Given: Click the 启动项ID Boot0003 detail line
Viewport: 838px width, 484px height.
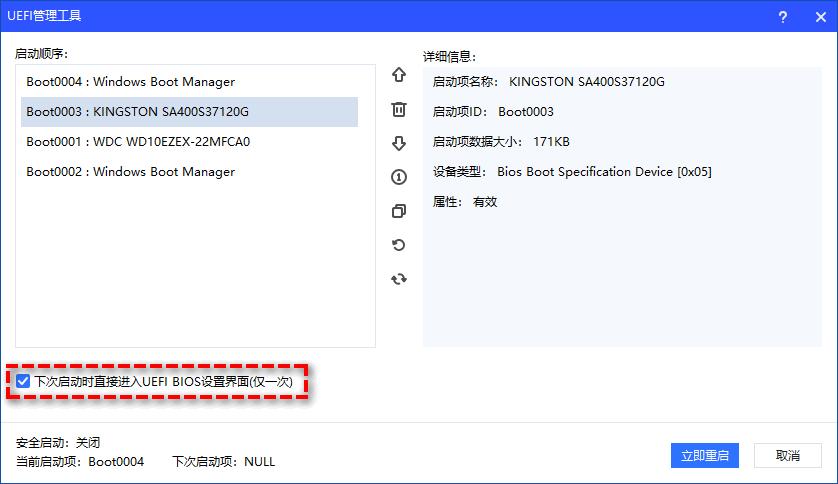Looking at the screenshot, I should [x=493, y=112].
